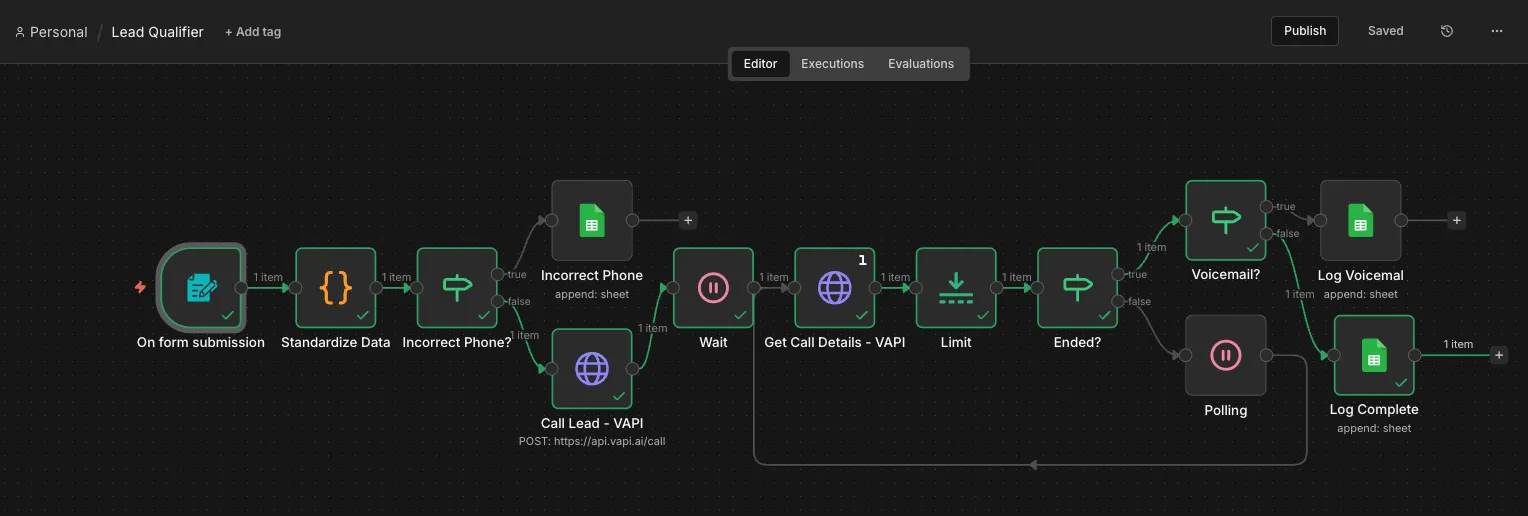Click the 'Incorrect Phone?' node label

[x=457, y=342]
